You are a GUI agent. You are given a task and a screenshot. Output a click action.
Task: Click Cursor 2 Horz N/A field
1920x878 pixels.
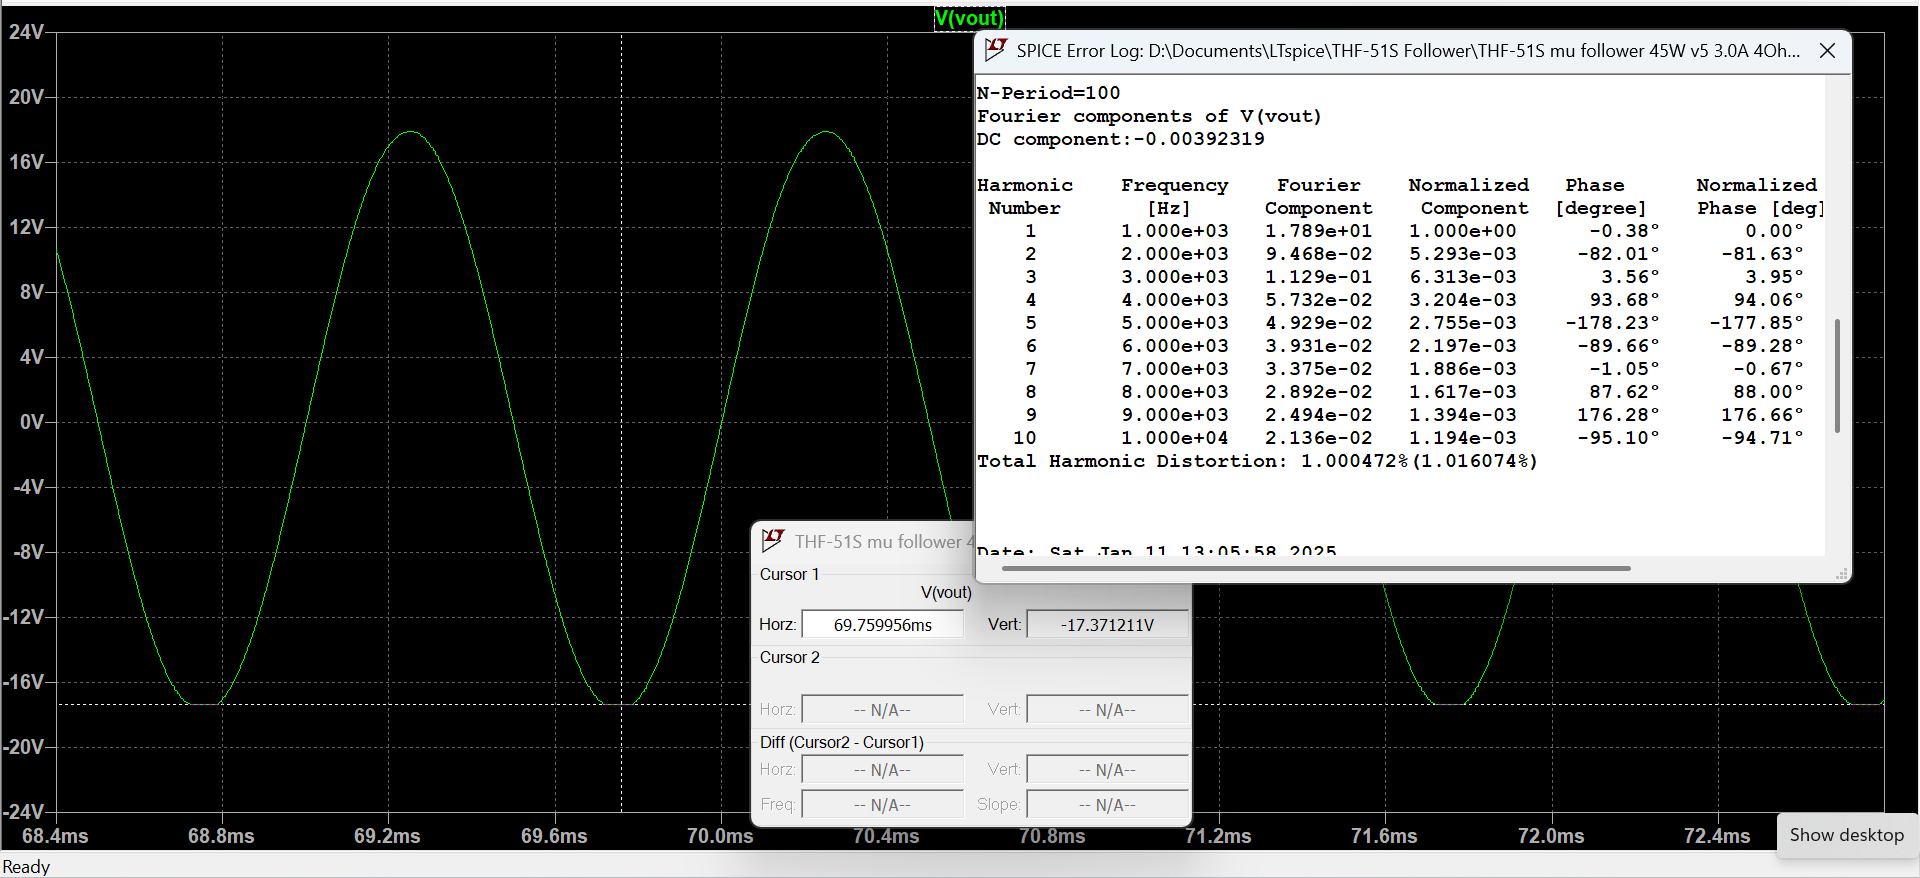point(883,710)
